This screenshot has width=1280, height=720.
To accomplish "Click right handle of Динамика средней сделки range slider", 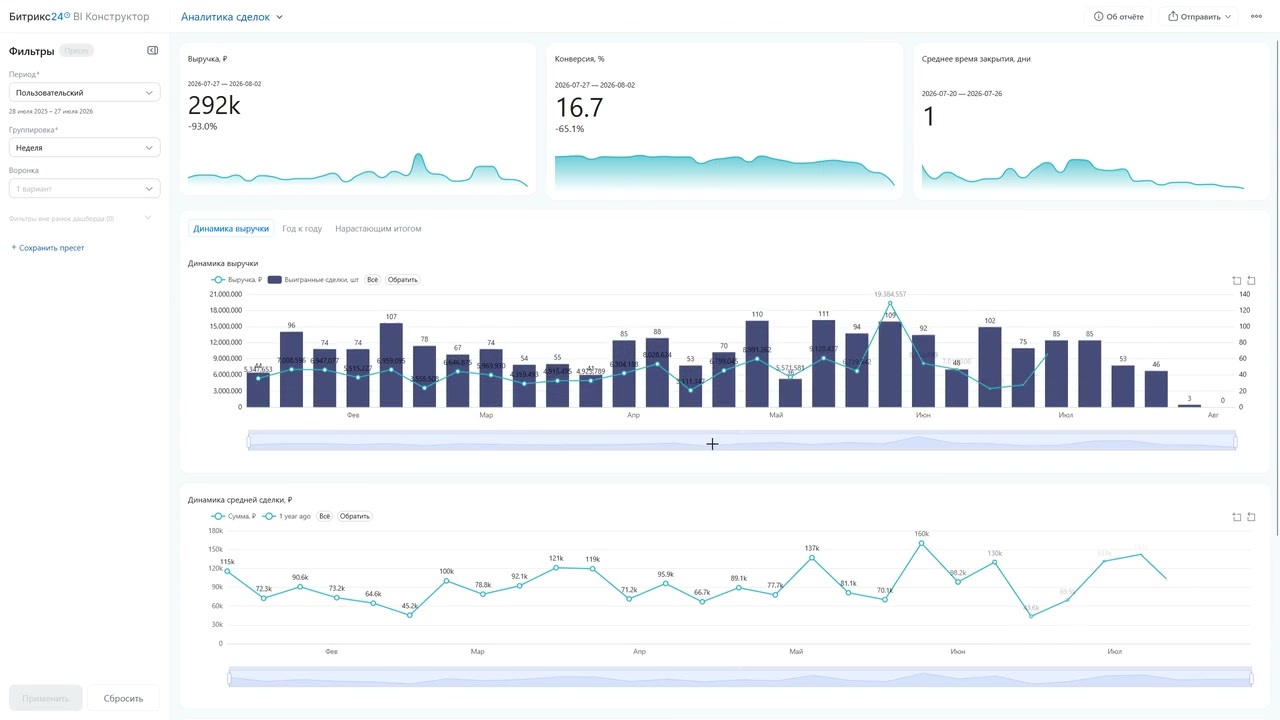I will [x=1252, y=678].
